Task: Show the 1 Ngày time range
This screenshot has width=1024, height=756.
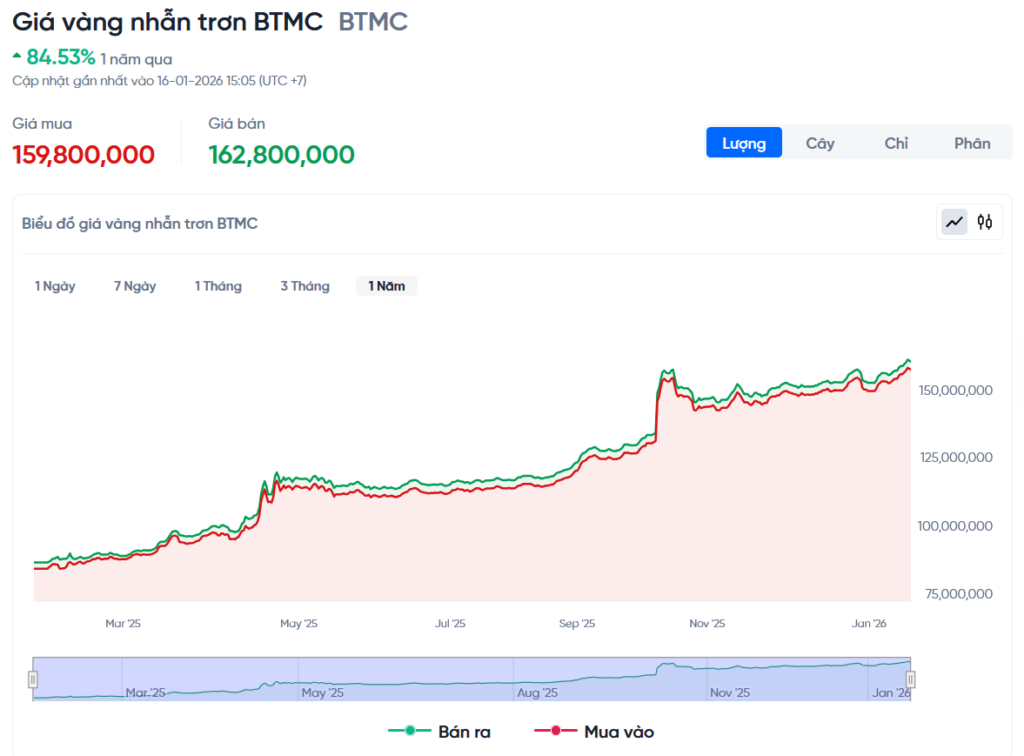Action: coord(55,286)
